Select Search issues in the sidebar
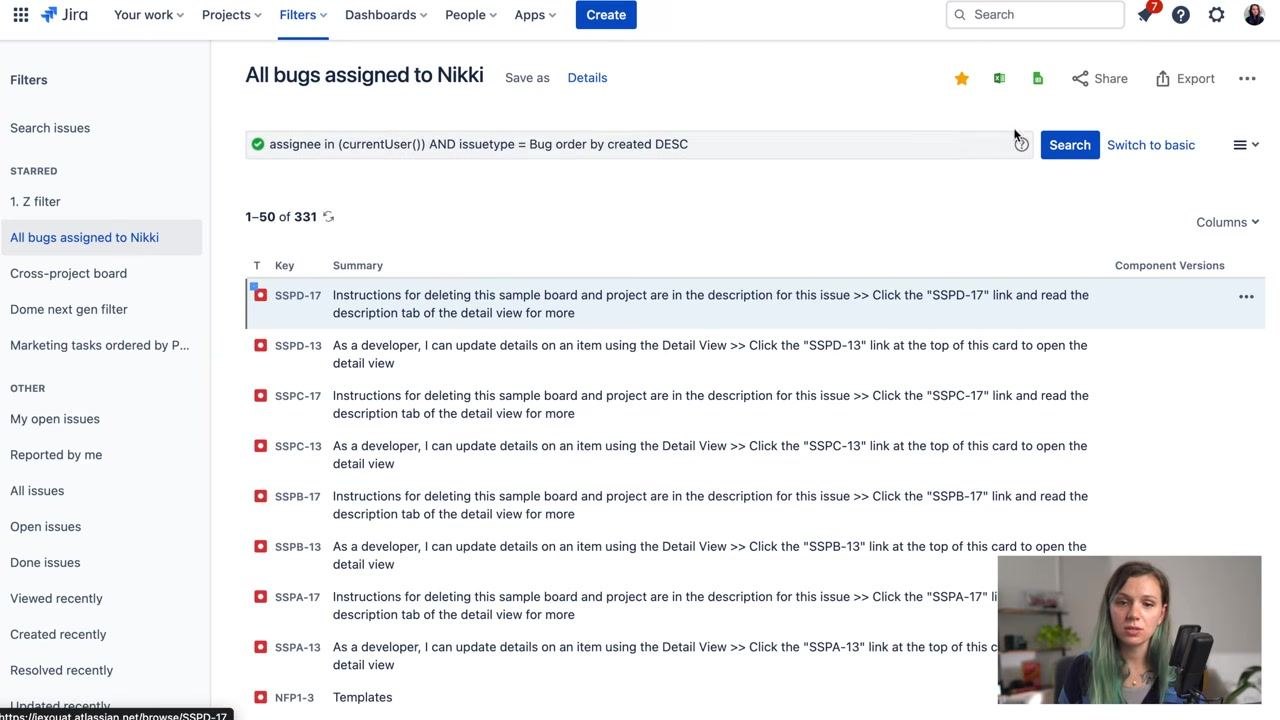Image resolution: width=1280 pixels, height=720 pixels. point(50,128)
